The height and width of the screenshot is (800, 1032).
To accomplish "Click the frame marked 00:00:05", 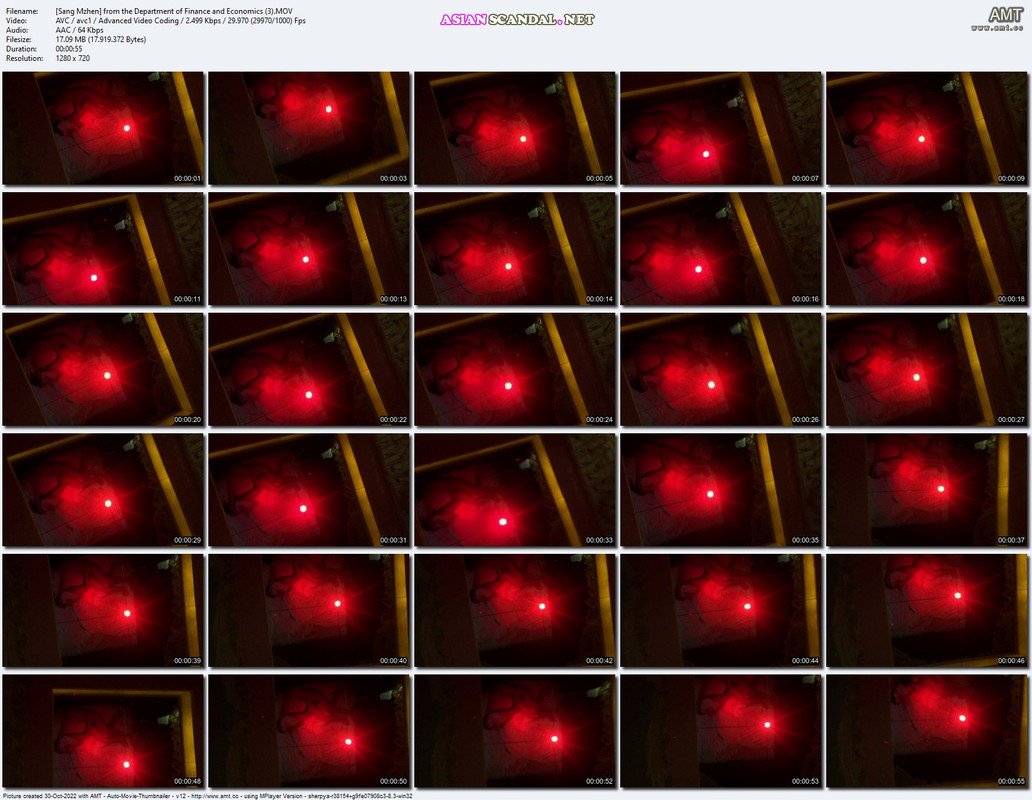I will 515,128.
